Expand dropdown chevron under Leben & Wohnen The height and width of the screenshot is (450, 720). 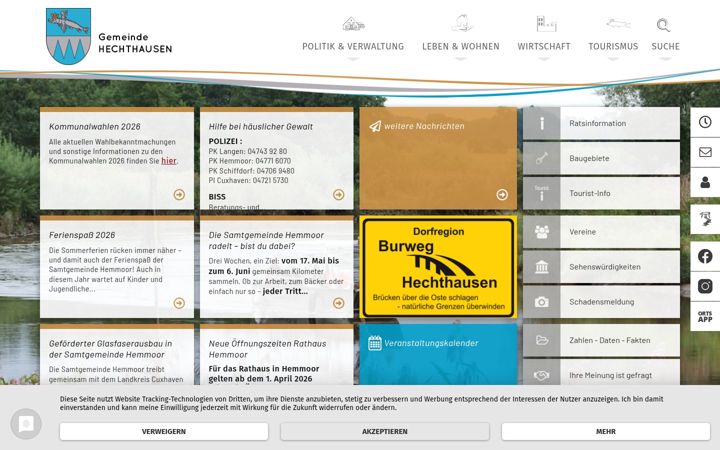[461, 59]
